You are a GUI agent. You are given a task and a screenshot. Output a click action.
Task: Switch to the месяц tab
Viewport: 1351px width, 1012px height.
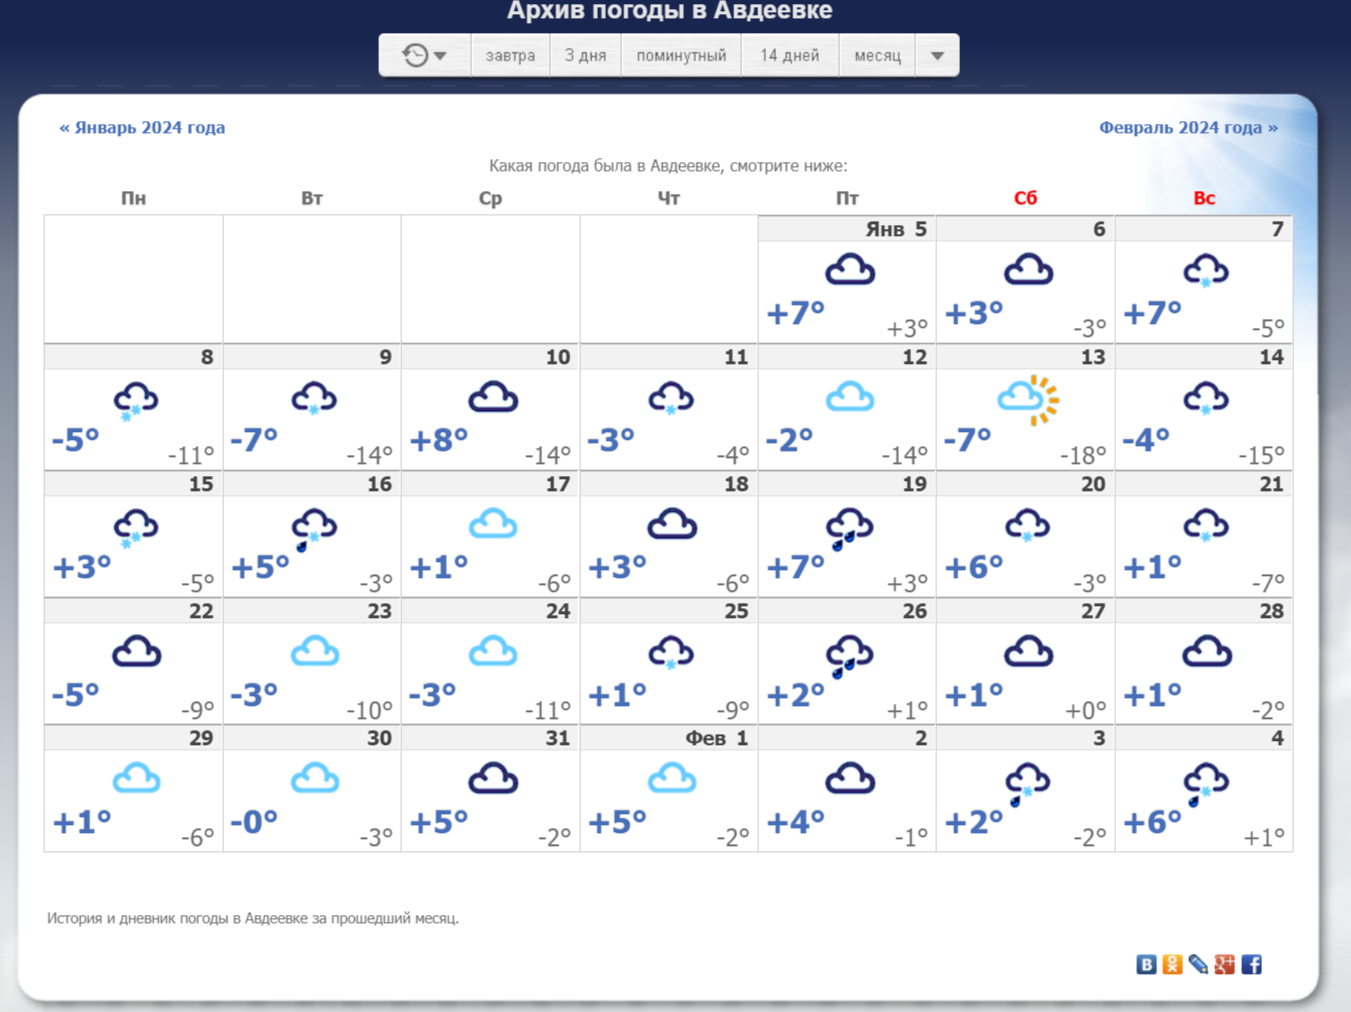(877, 55)
